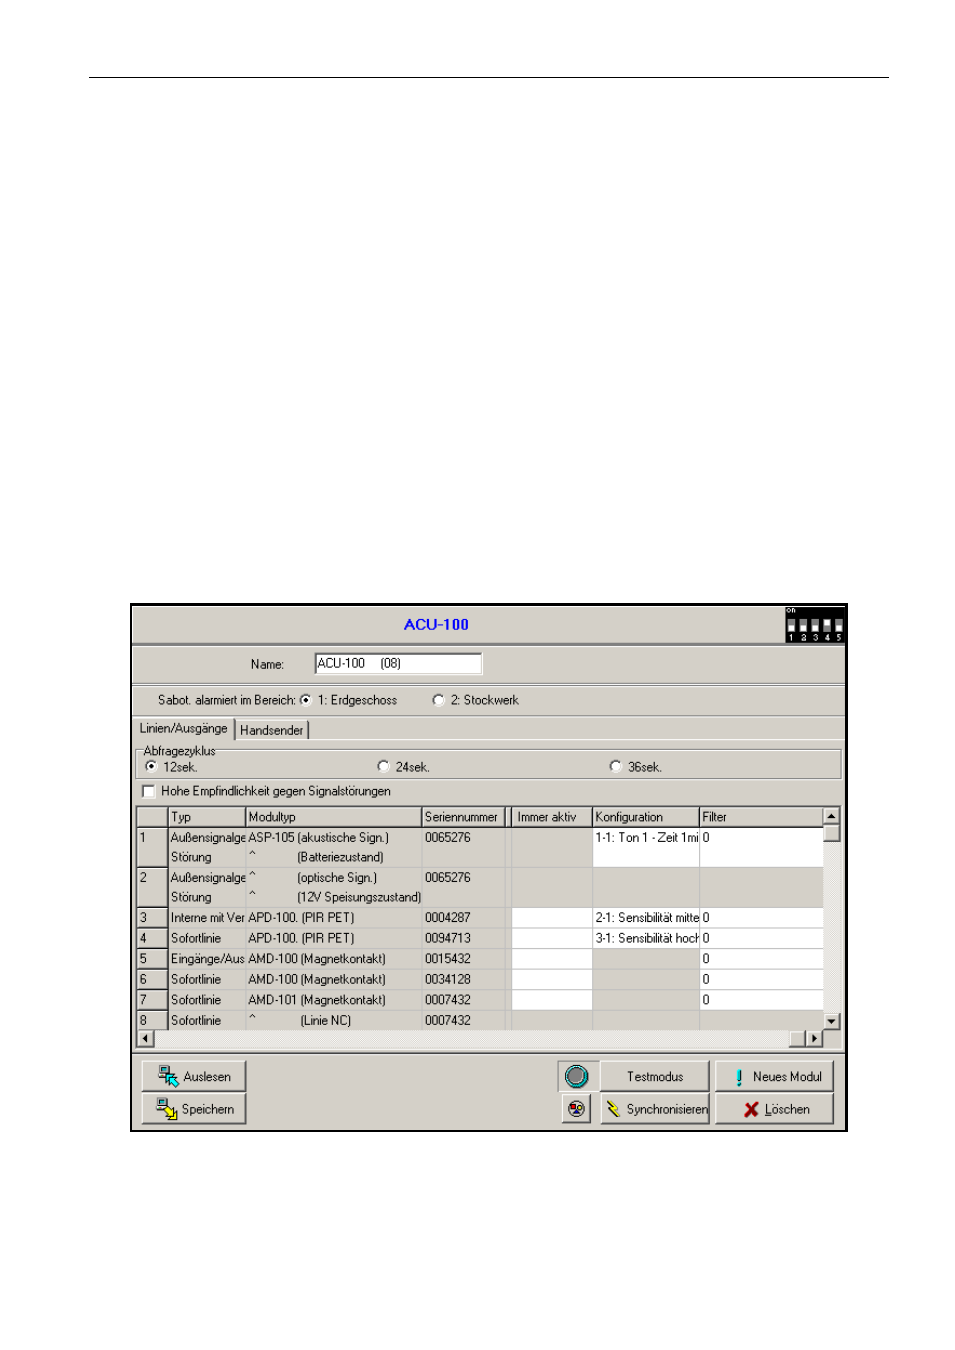Screen dimensions: 955x1350
Task: Click the Seriennummer column header
Action: [464, 817]
